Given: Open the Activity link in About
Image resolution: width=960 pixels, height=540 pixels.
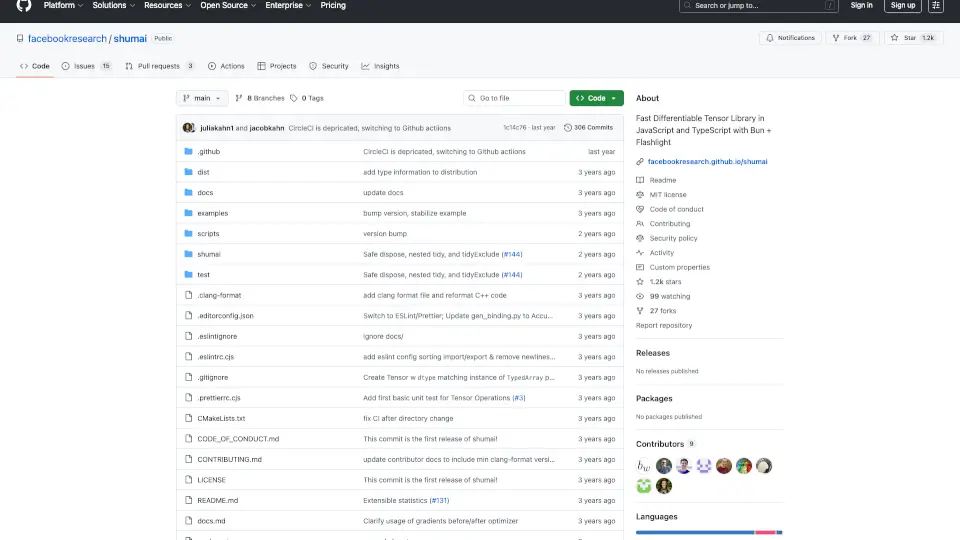Looking at the screenshot, I should (661, 253).
